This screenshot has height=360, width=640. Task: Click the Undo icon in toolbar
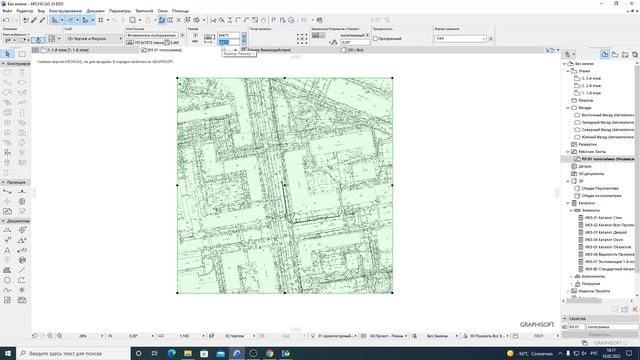(6, 20)
